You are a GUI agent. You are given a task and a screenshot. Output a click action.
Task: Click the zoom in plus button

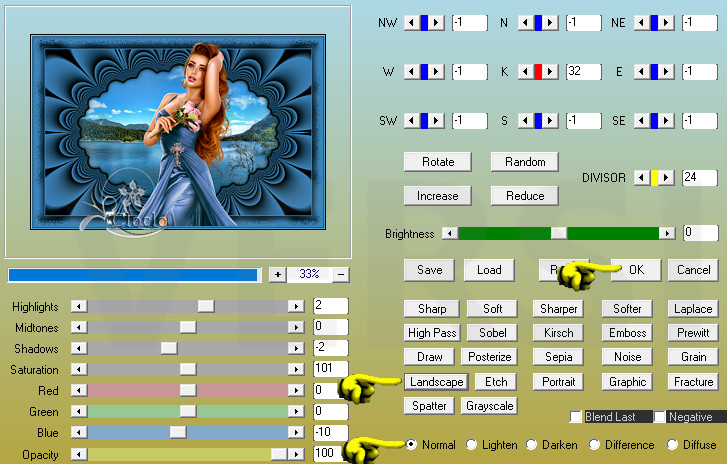tap(277, 274)
